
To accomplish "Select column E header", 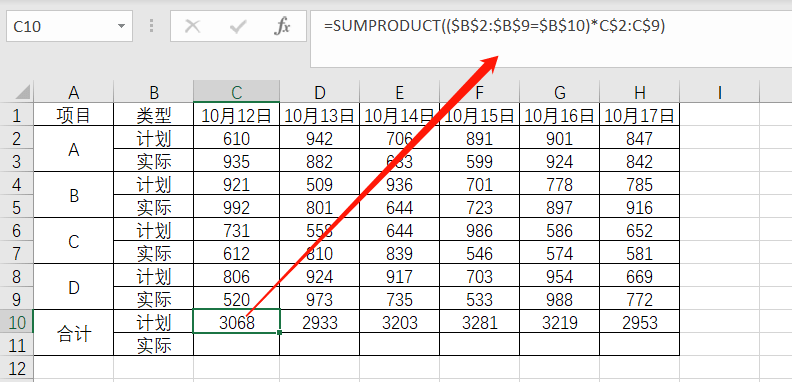I will pyautogui.click(x=400, y=92).
